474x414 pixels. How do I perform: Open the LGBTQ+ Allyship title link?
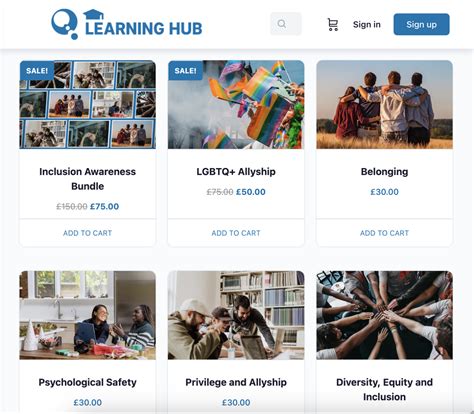(236, 172)
